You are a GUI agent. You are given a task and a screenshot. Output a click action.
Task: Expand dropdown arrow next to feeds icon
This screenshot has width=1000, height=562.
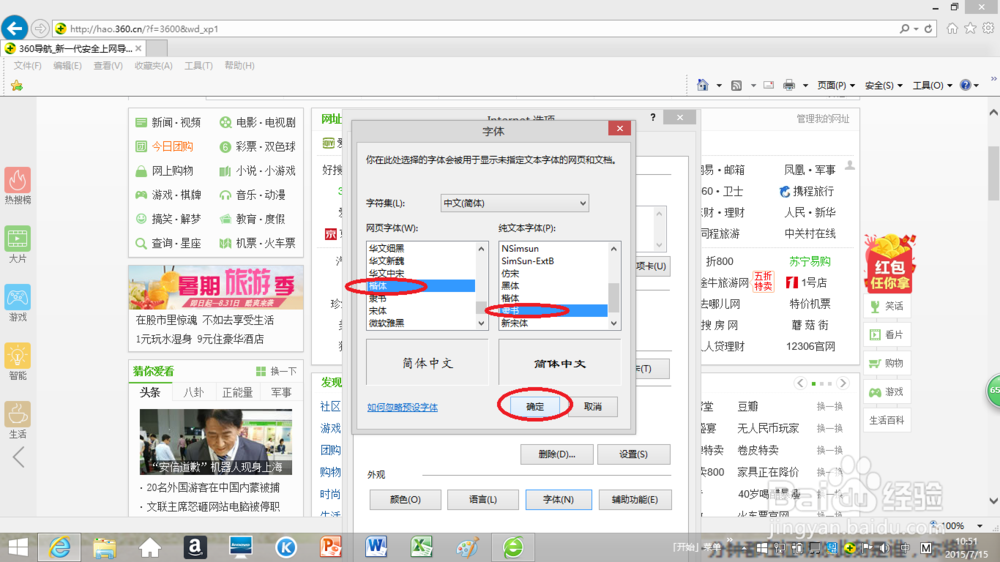[x=753, y=85]
